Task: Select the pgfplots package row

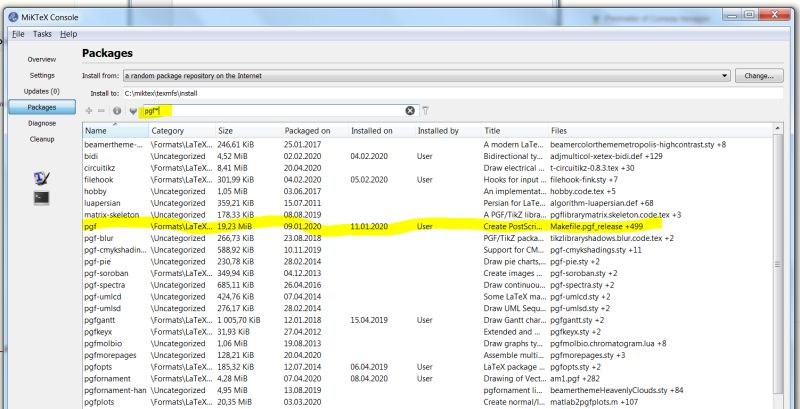Action: [x=428, y=402]
